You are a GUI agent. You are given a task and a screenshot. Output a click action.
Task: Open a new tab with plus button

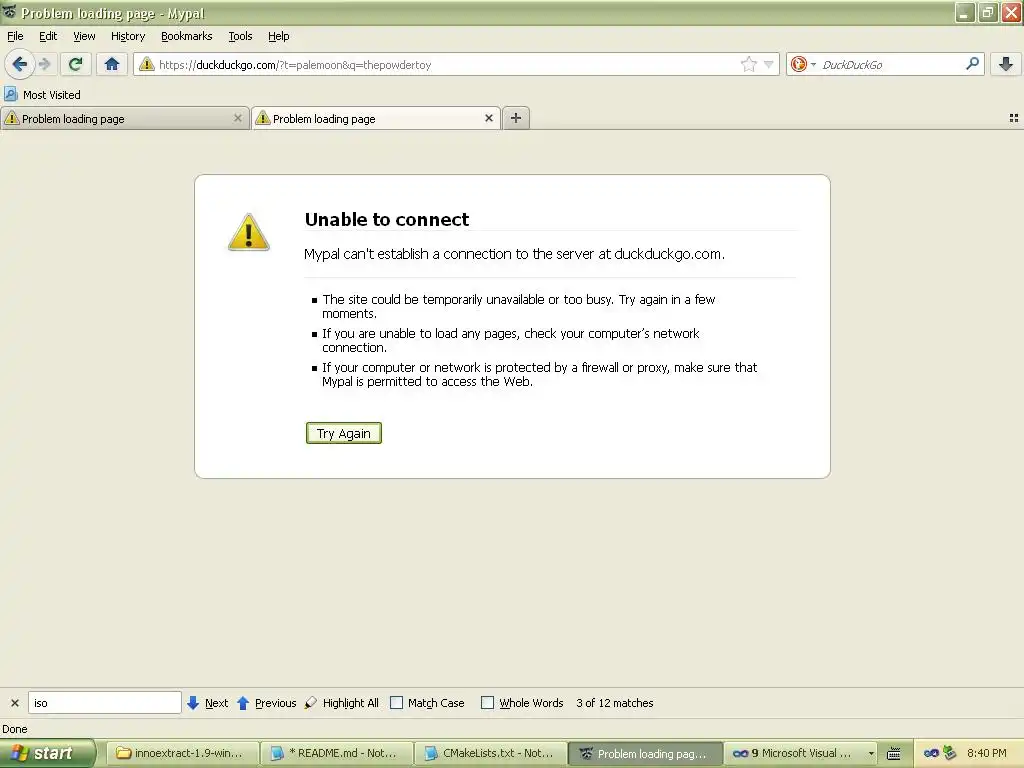tap(516, 118)
